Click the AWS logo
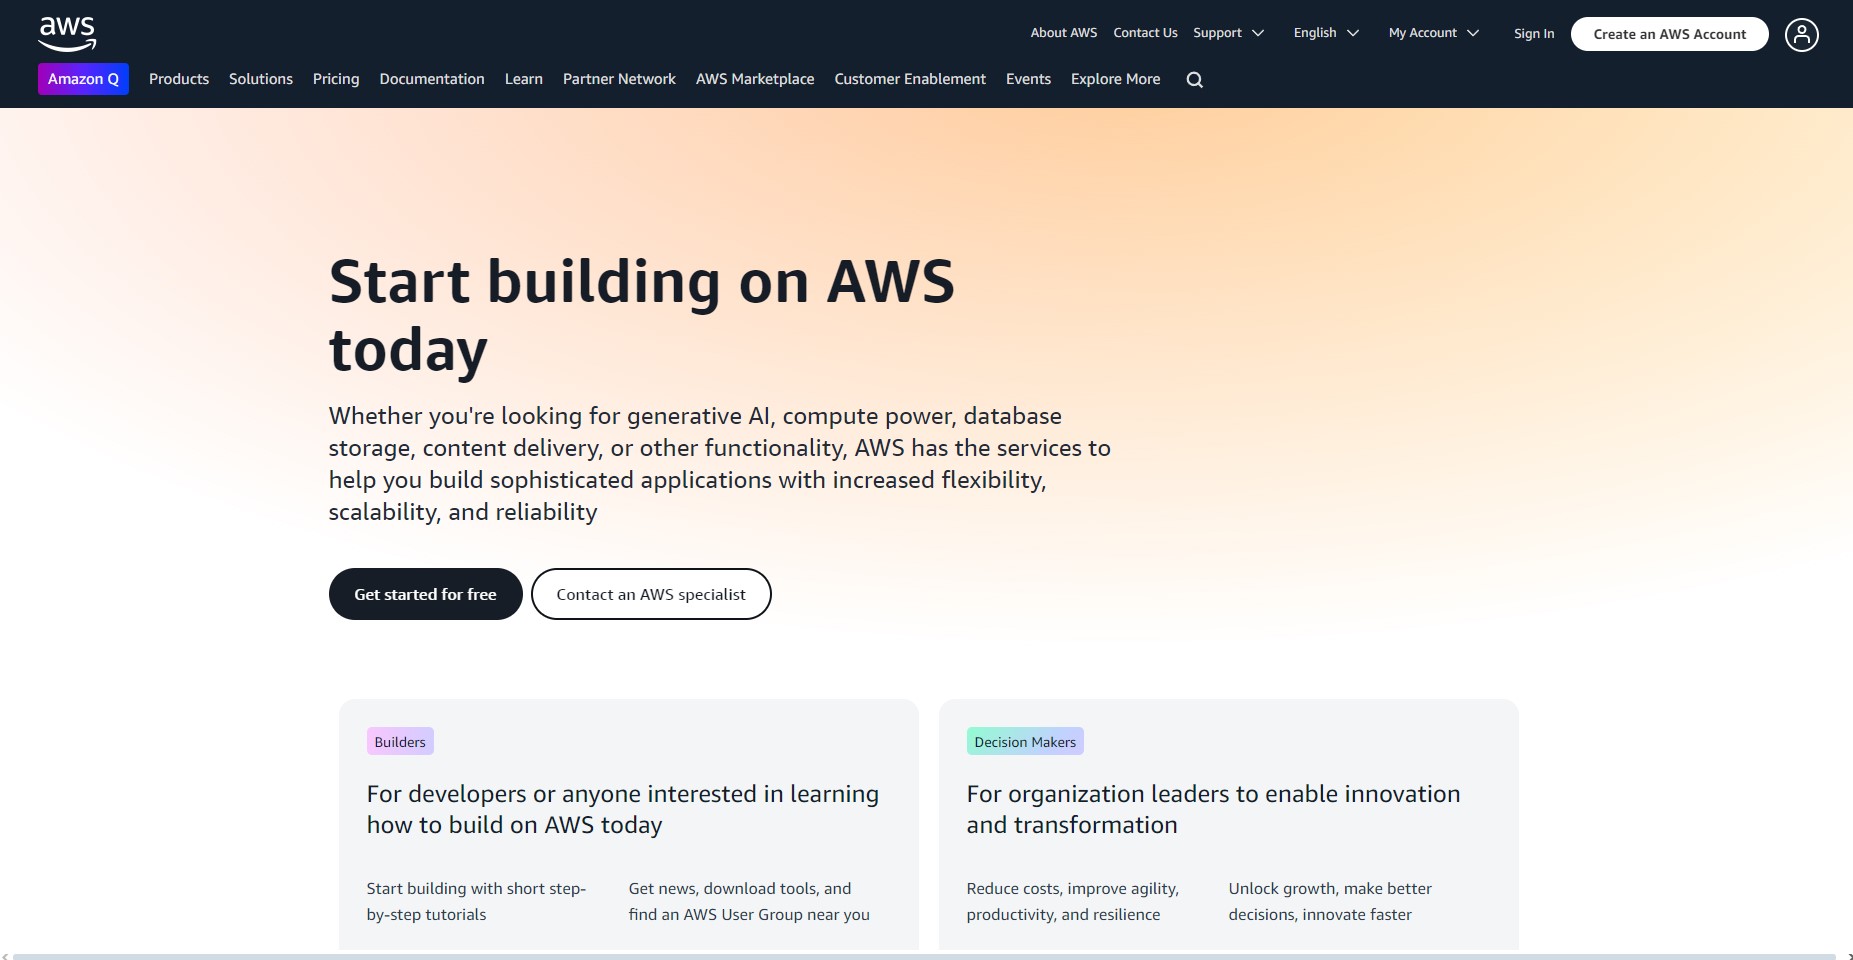Viewport: 1853px width, 960px height. (x=67, y=34)
